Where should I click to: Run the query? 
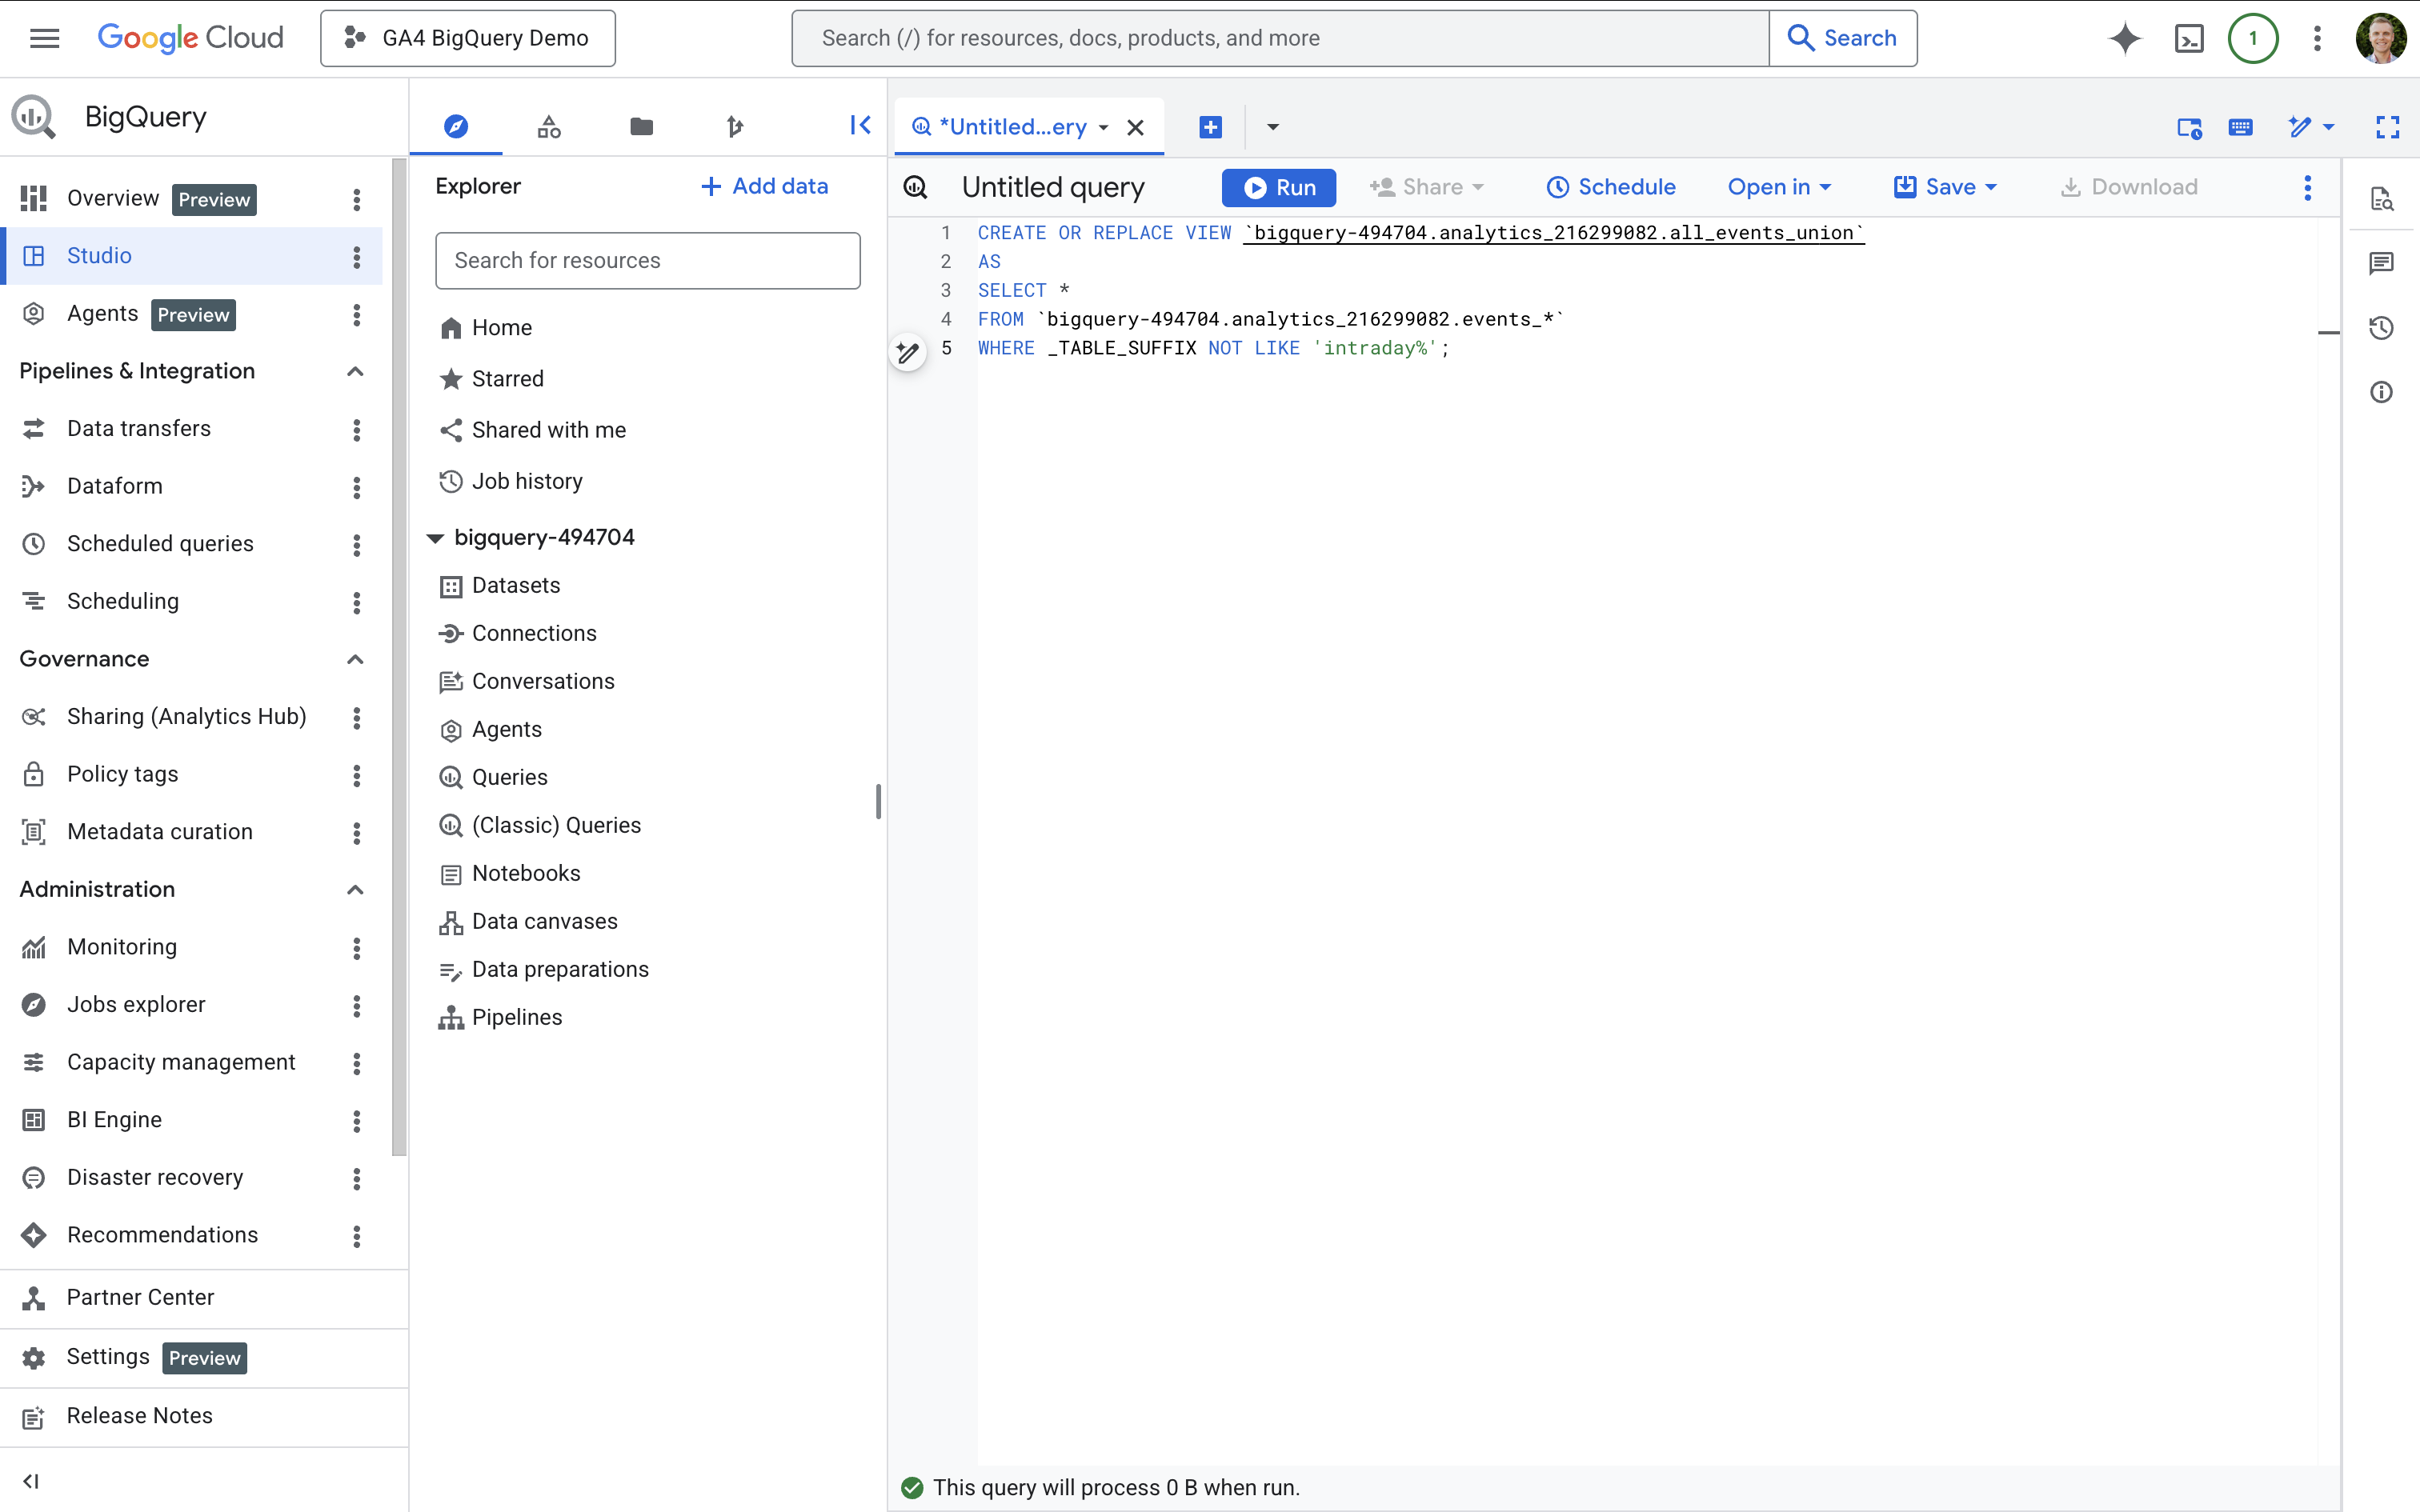1278,187
